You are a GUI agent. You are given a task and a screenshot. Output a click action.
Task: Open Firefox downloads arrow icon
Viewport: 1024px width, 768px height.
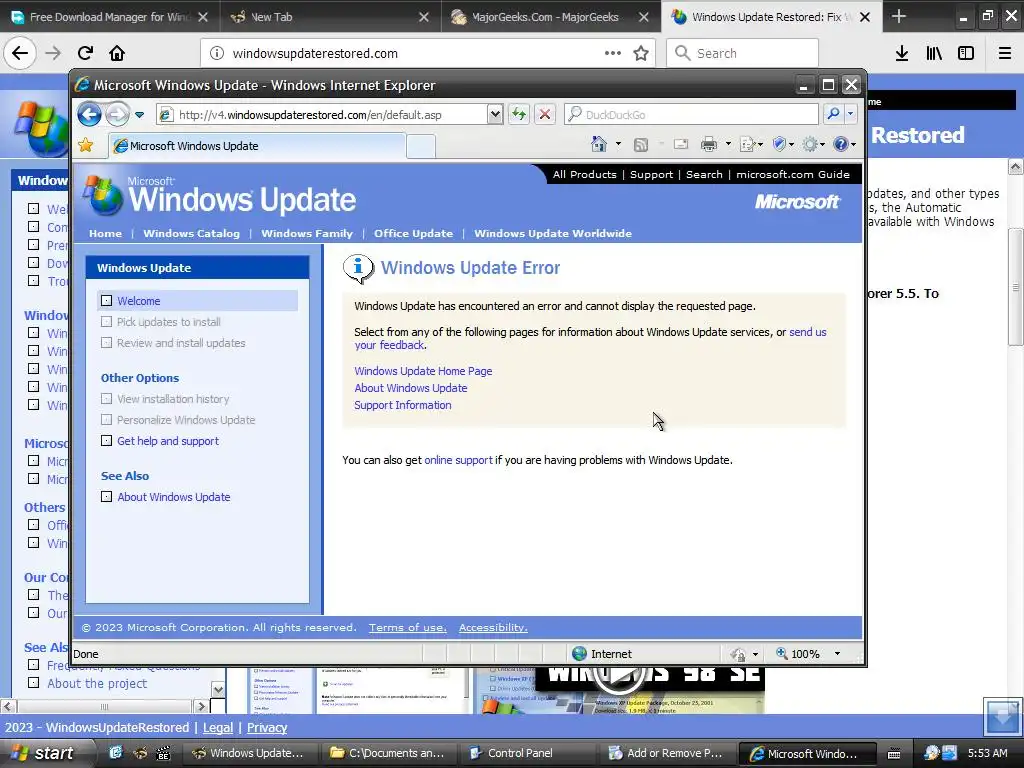(x=902, y=54)
